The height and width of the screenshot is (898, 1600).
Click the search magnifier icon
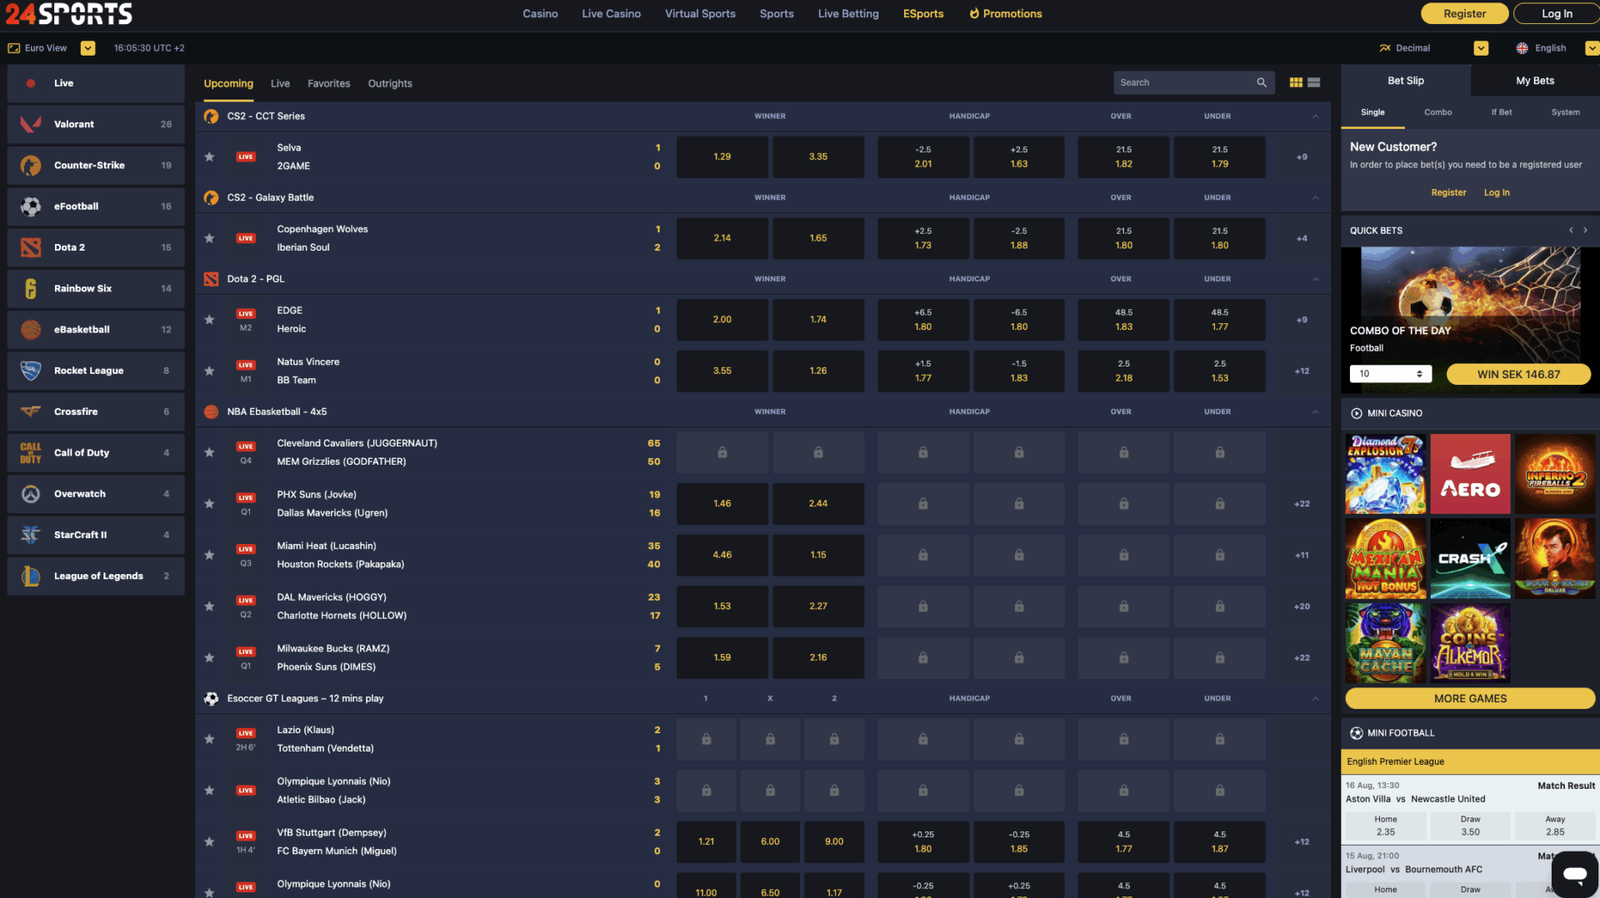tap(1261, 83)
